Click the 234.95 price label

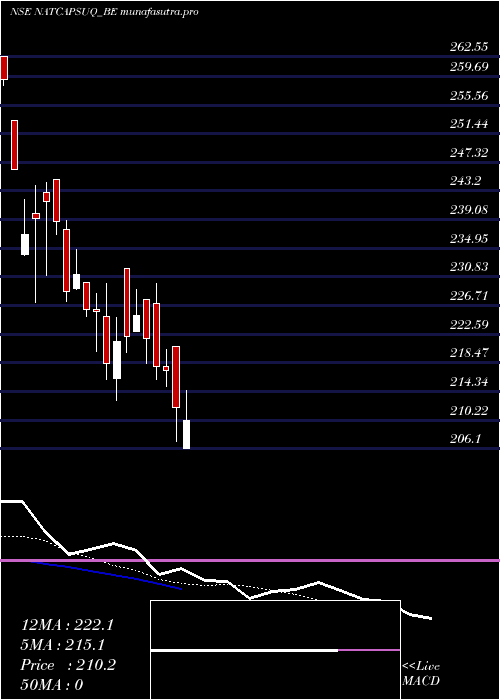pyautogui.click(x=469, y=238)
